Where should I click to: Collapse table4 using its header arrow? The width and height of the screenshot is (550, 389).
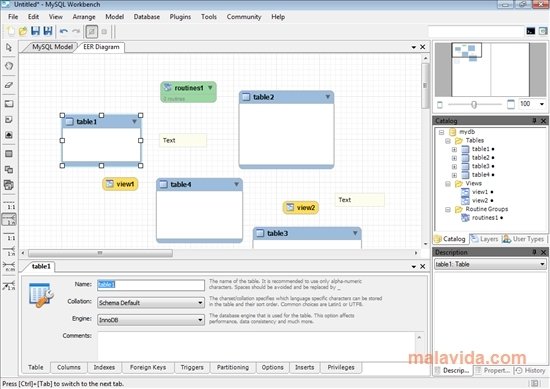[236, 184]
